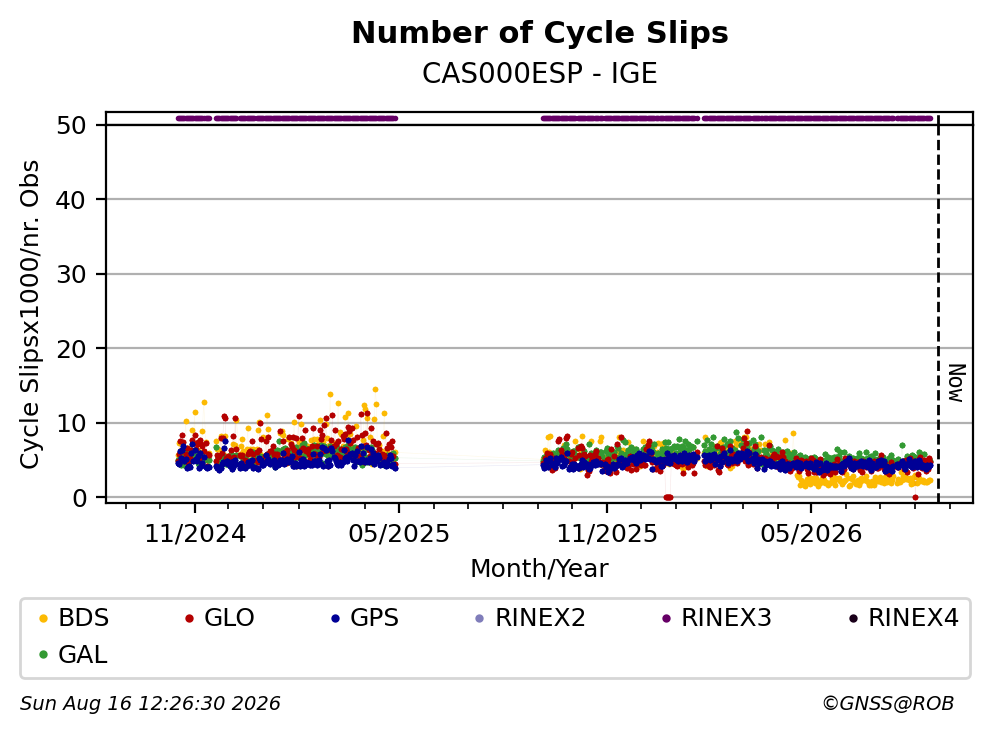Click the CAS000ESP - IGE station subtitle
This screenshot has width=993, height=734.
click(x=540, y=73)
